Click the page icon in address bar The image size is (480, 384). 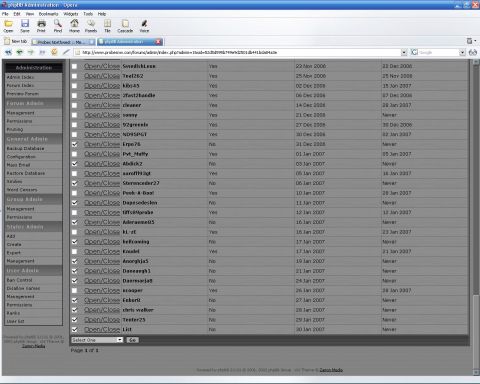pyautogui.click(x=78, y=52)
